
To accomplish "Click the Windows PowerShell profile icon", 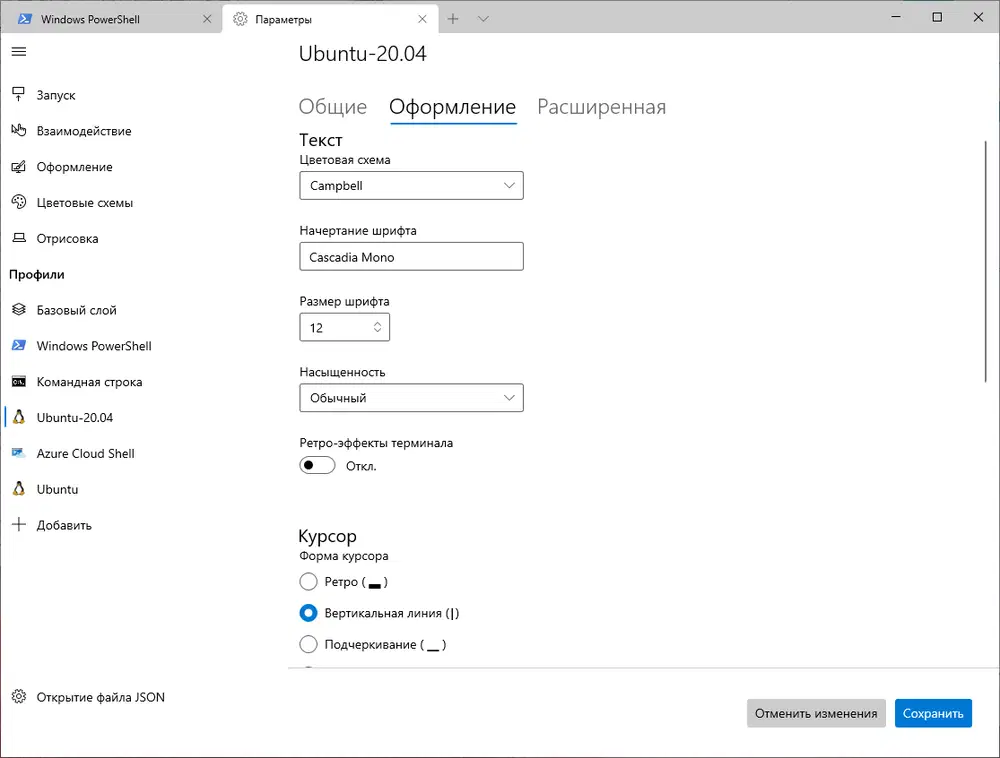I will point(18,346).
